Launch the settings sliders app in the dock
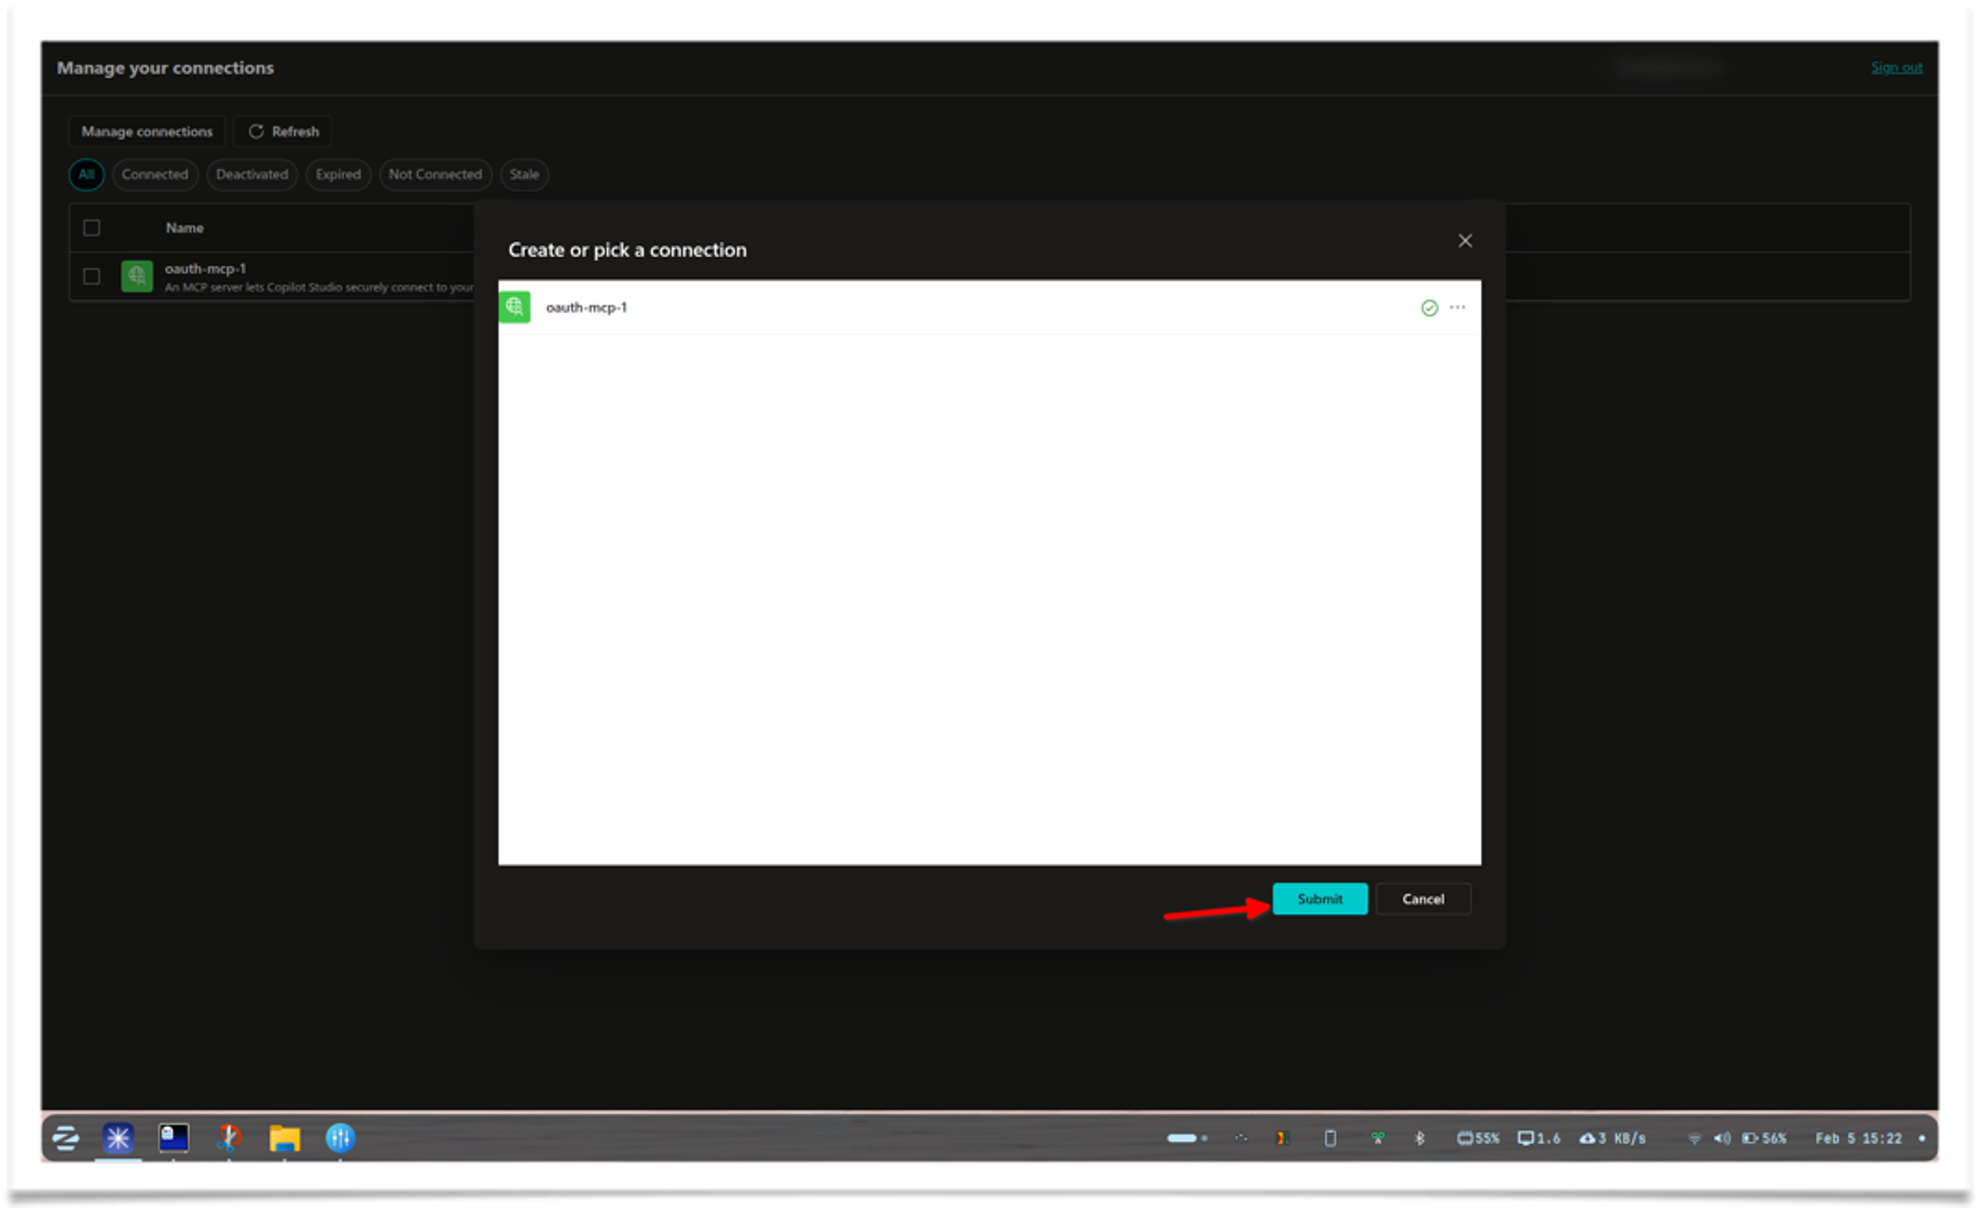This screenshot has height=1210, width=1980. pos(340,1137)
